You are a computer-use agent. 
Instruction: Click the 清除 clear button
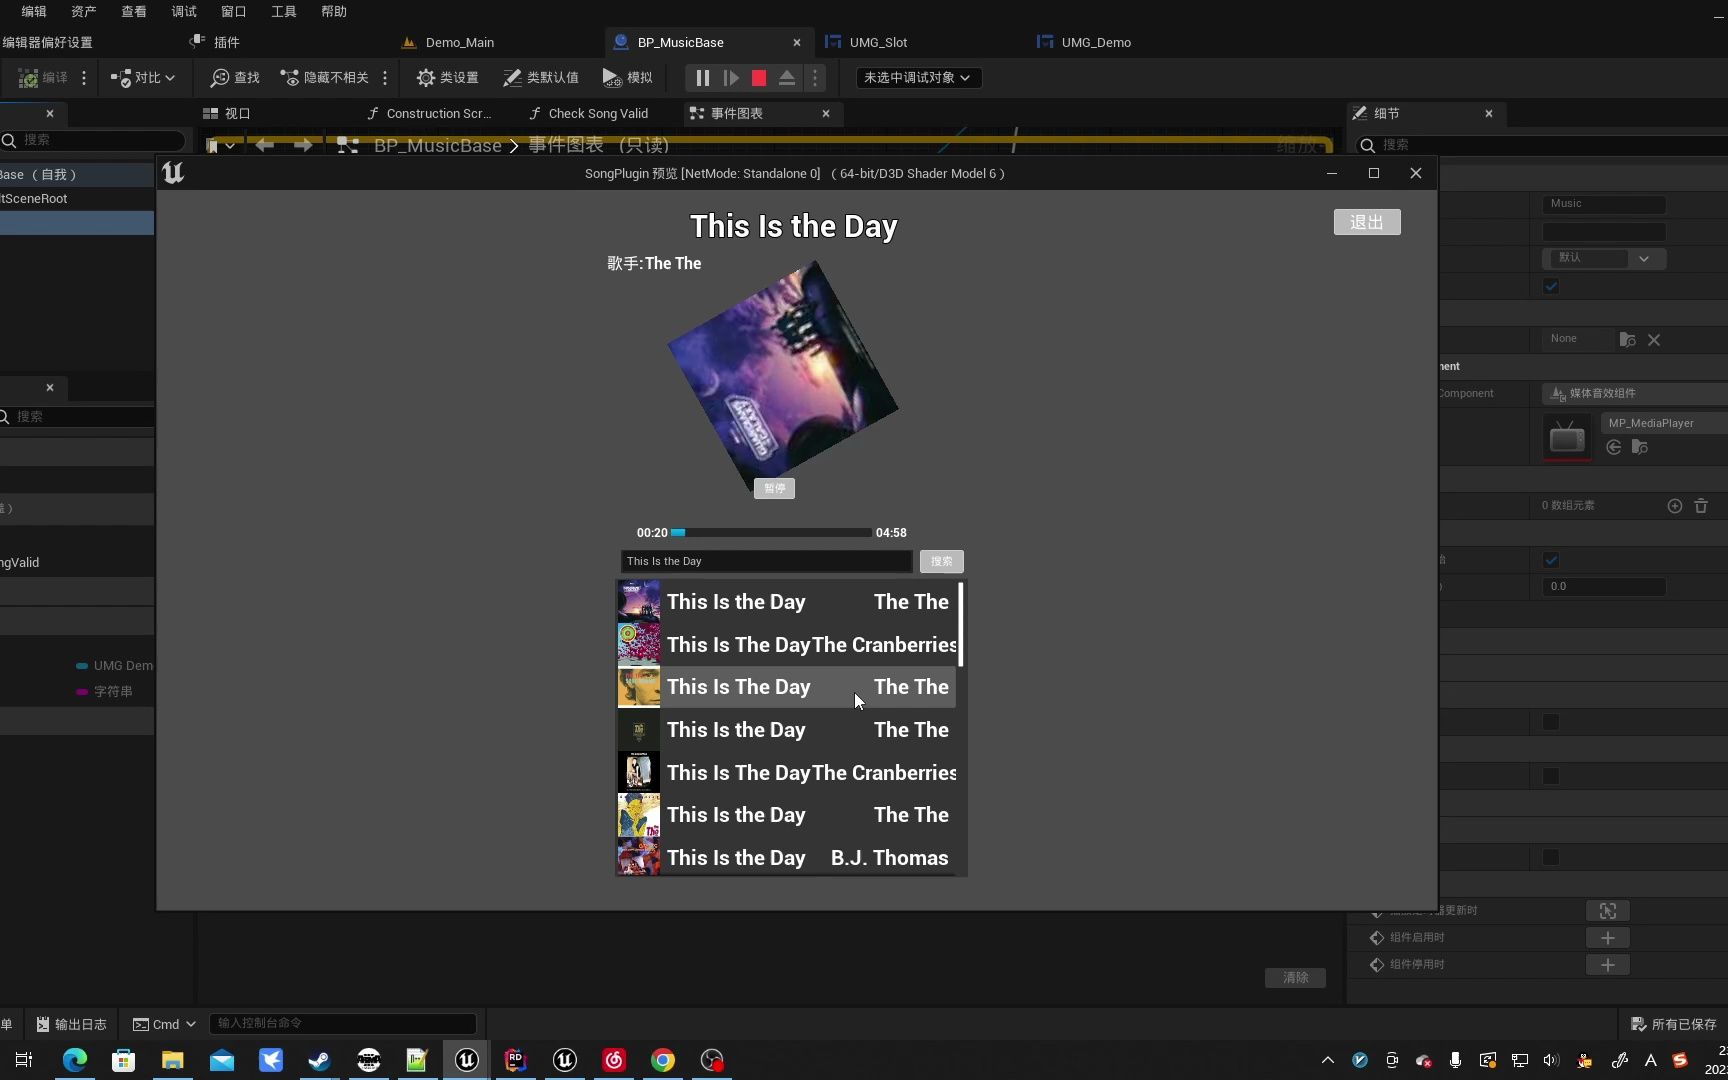point(1296,978)
